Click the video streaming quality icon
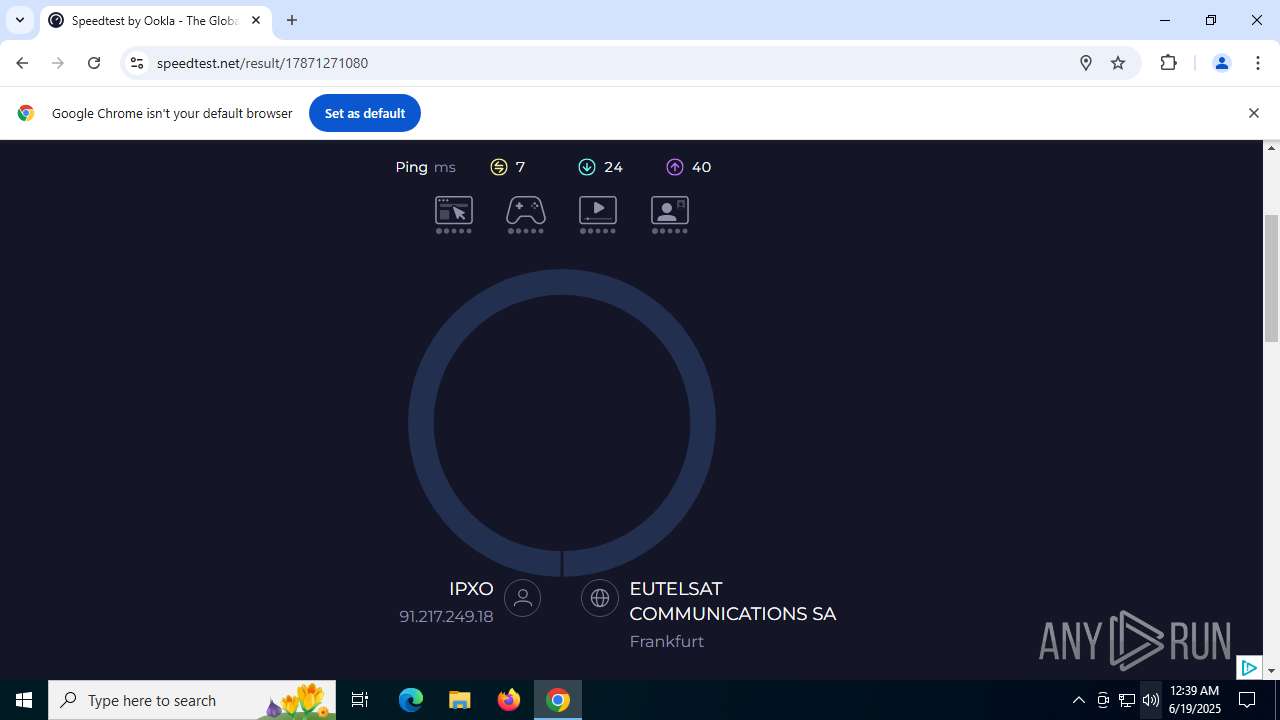Screen dimensions: 1280x720 click(x=598, y=214)
